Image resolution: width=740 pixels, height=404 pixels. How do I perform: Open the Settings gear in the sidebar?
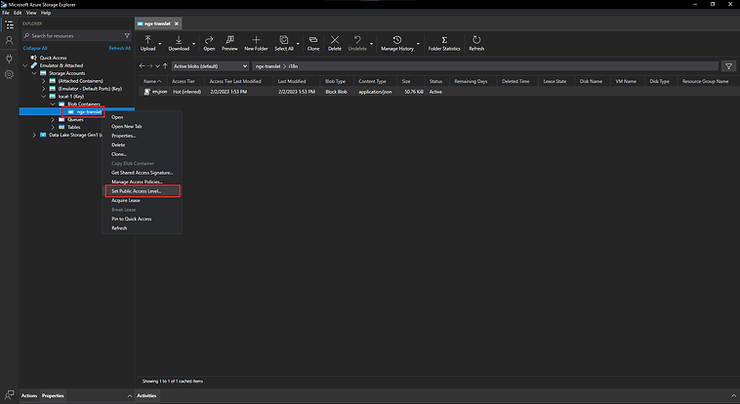point(9,74)
